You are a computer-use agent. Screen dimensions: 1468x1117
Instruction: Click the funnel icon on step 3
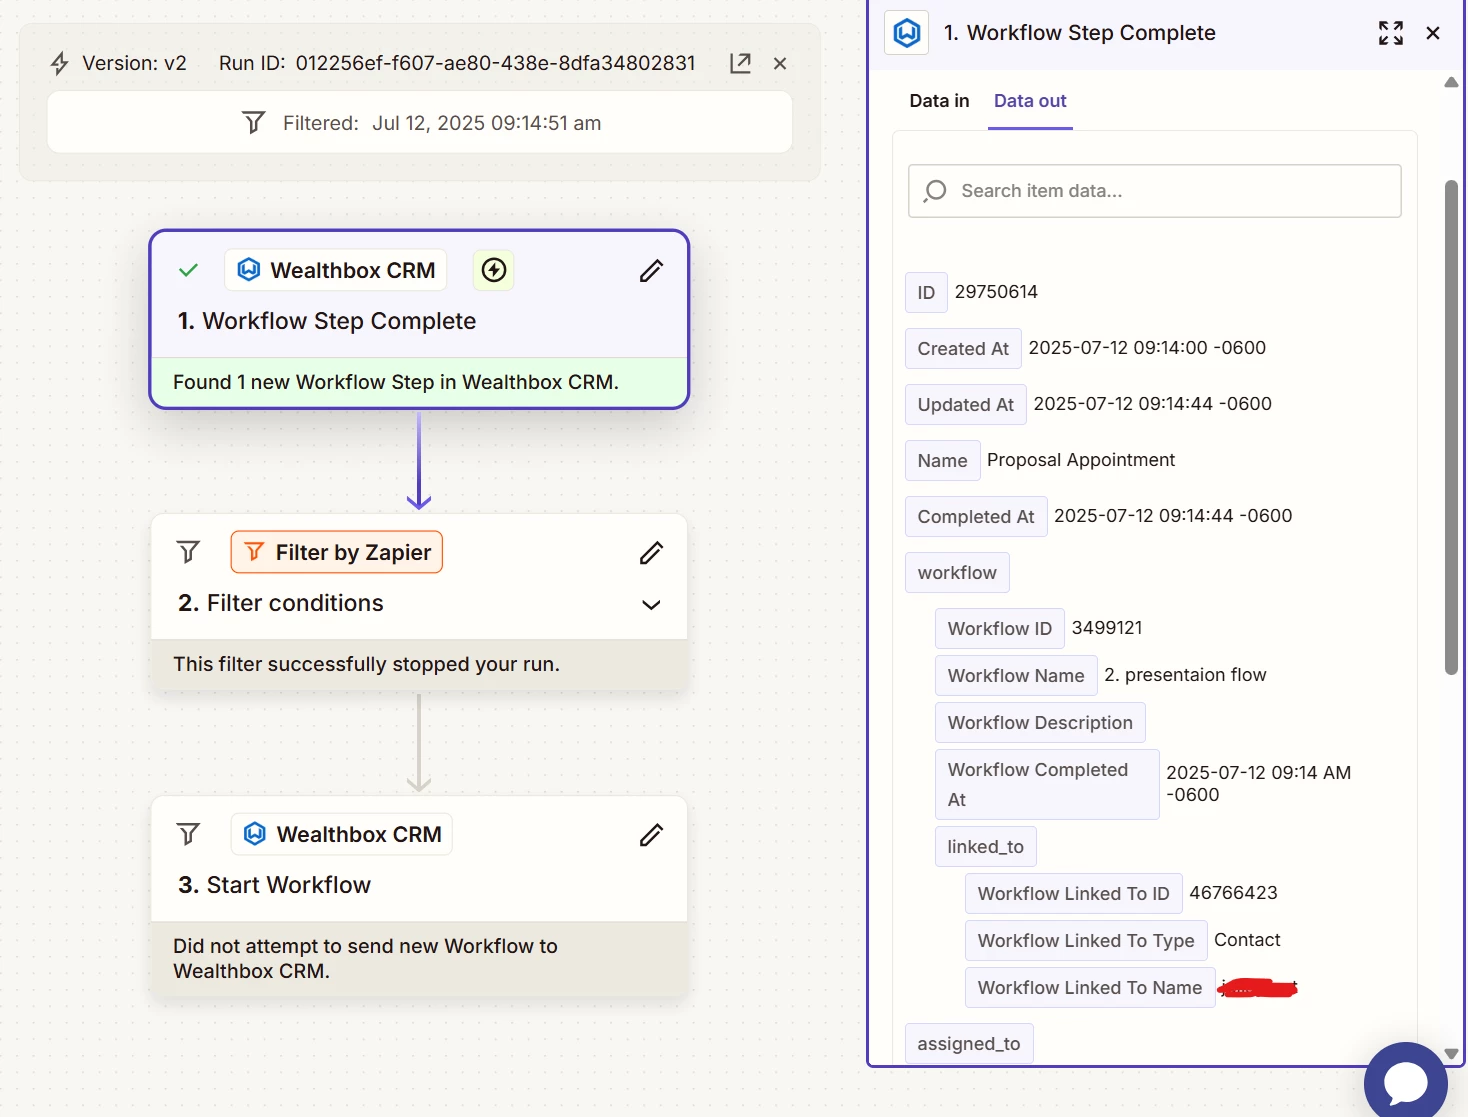pyautogui.click(x=188, y=834)
